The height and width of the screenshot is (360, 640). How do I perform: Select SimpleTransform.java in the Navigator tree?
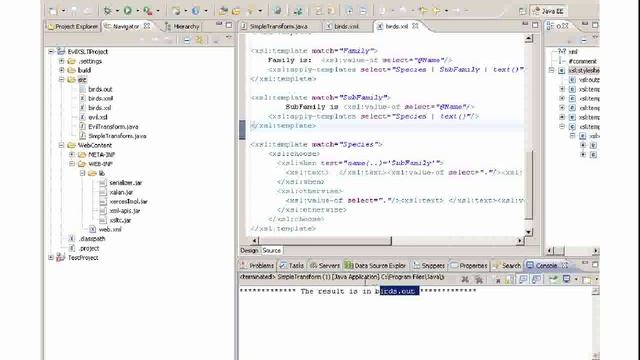117,136
